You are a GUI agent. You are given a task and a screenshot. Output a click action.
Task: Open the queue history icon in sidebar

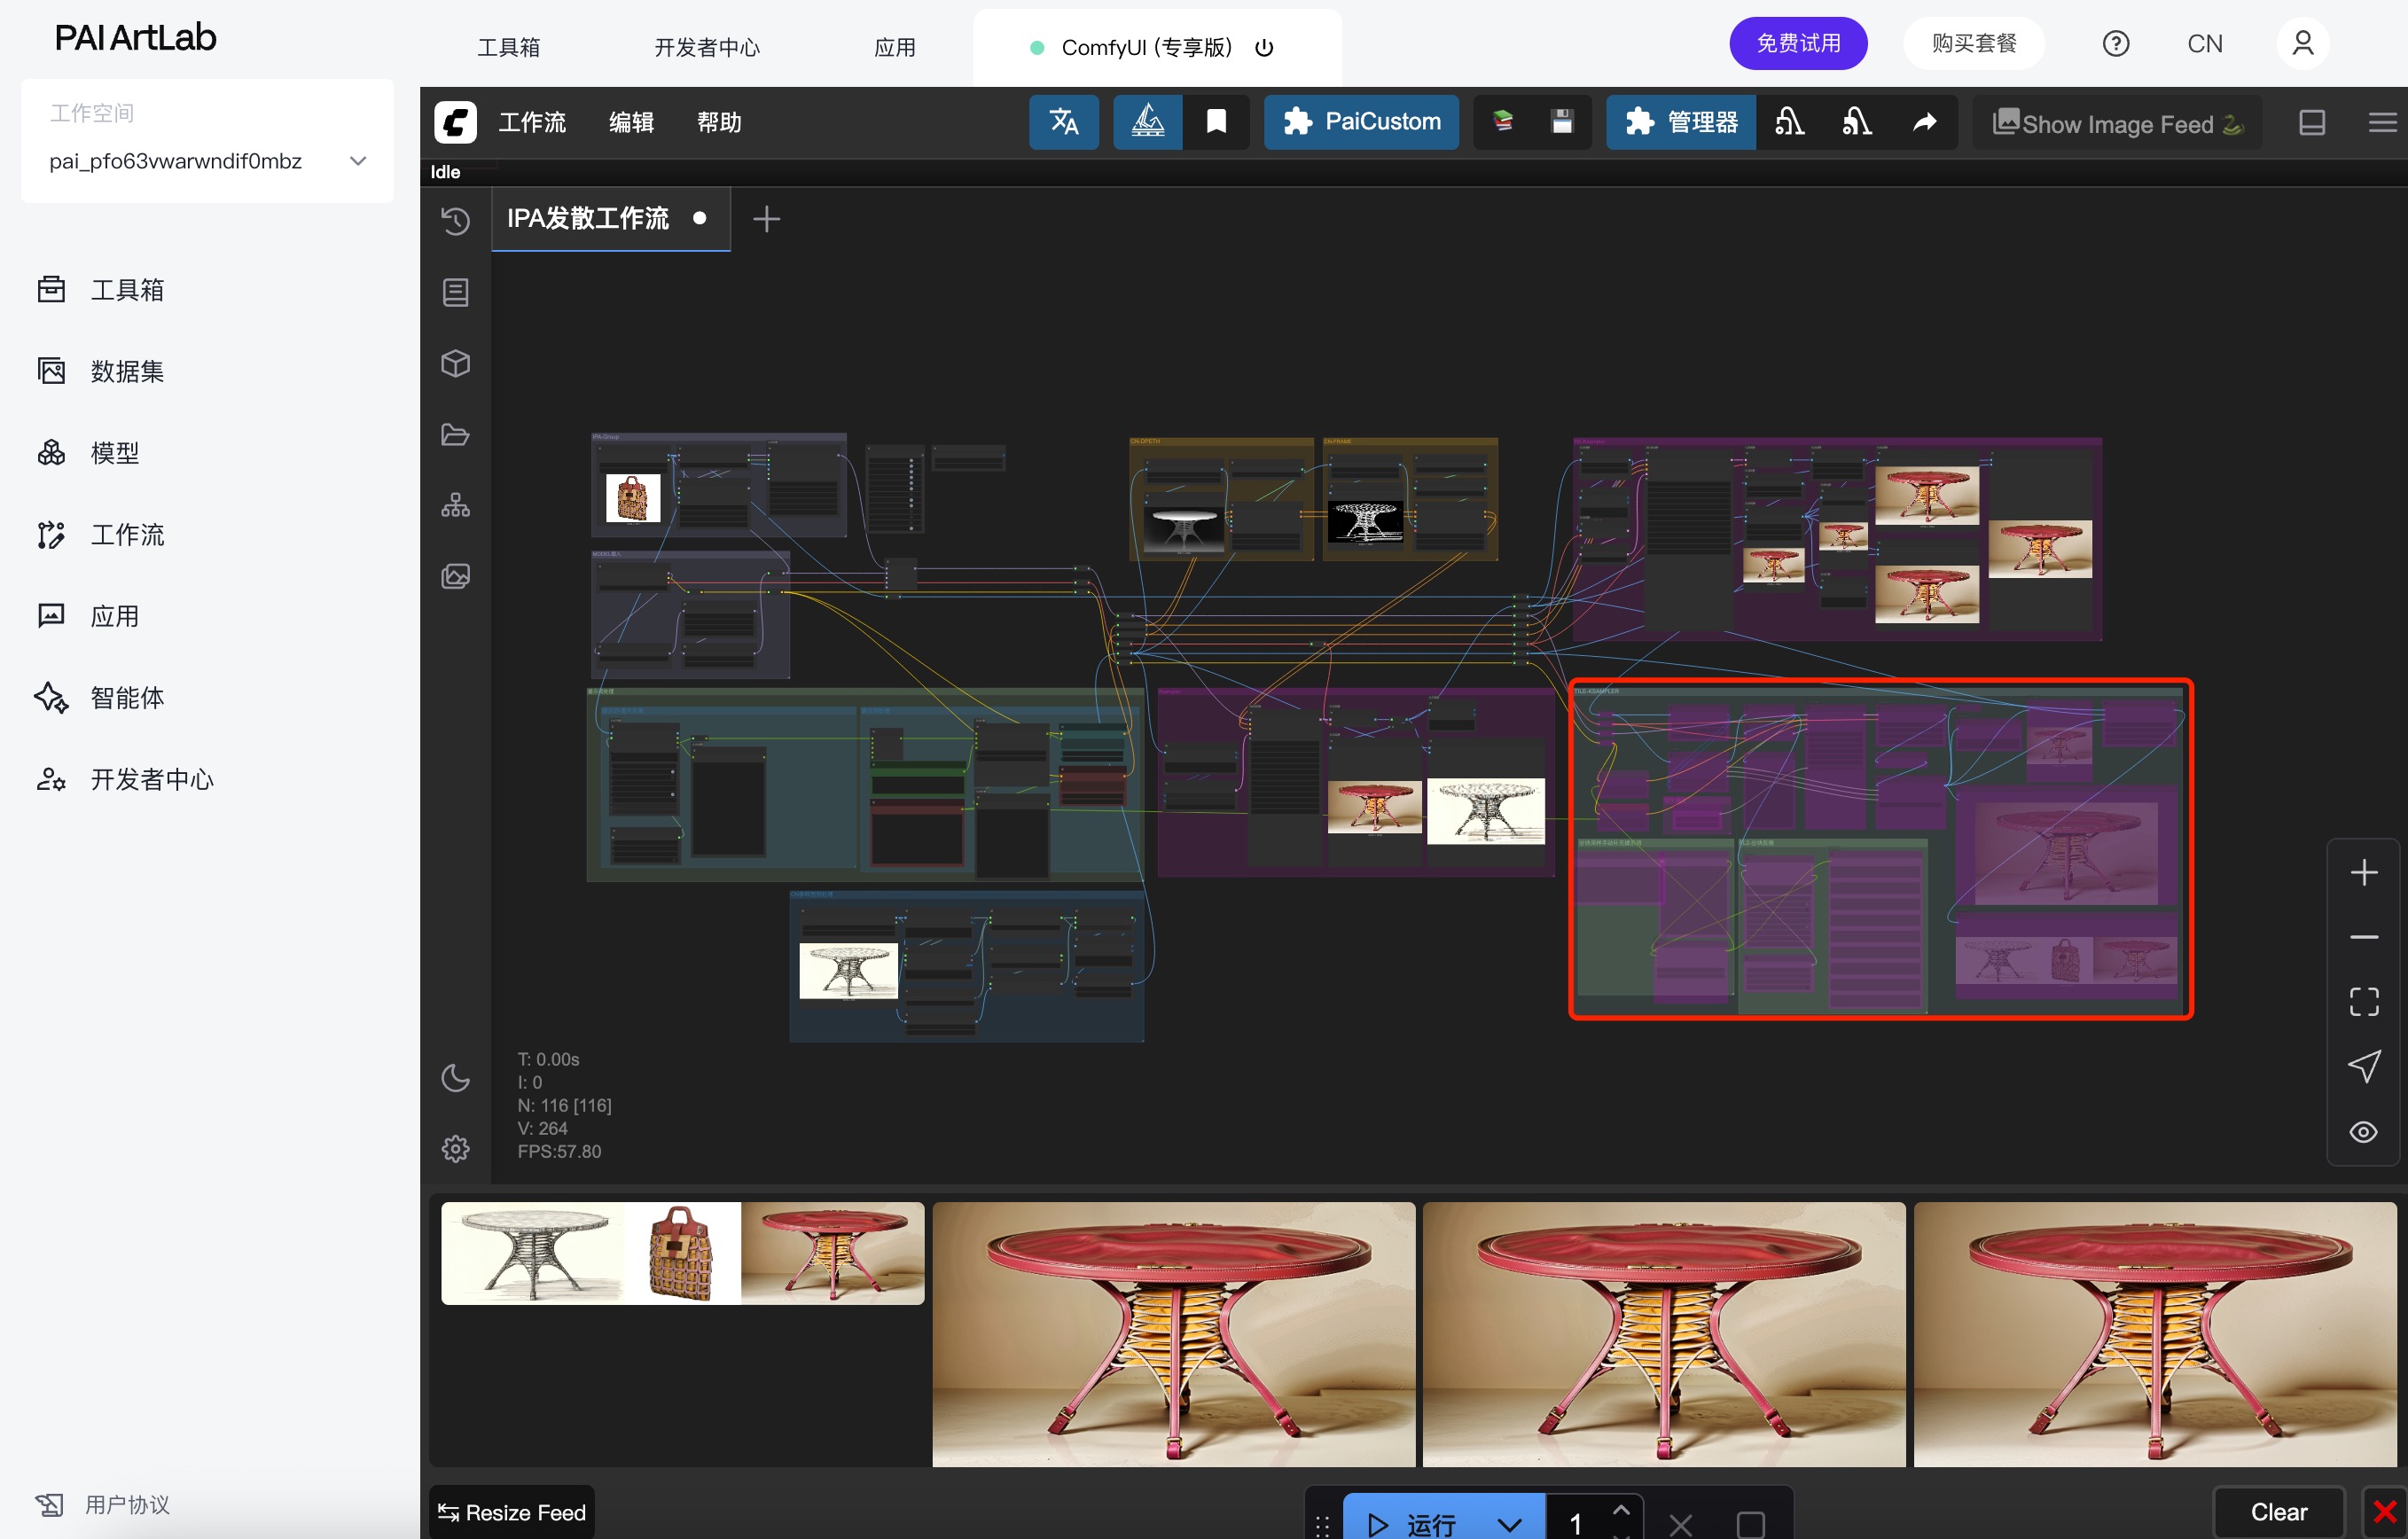pyautogui.click(x=455, y=220)
